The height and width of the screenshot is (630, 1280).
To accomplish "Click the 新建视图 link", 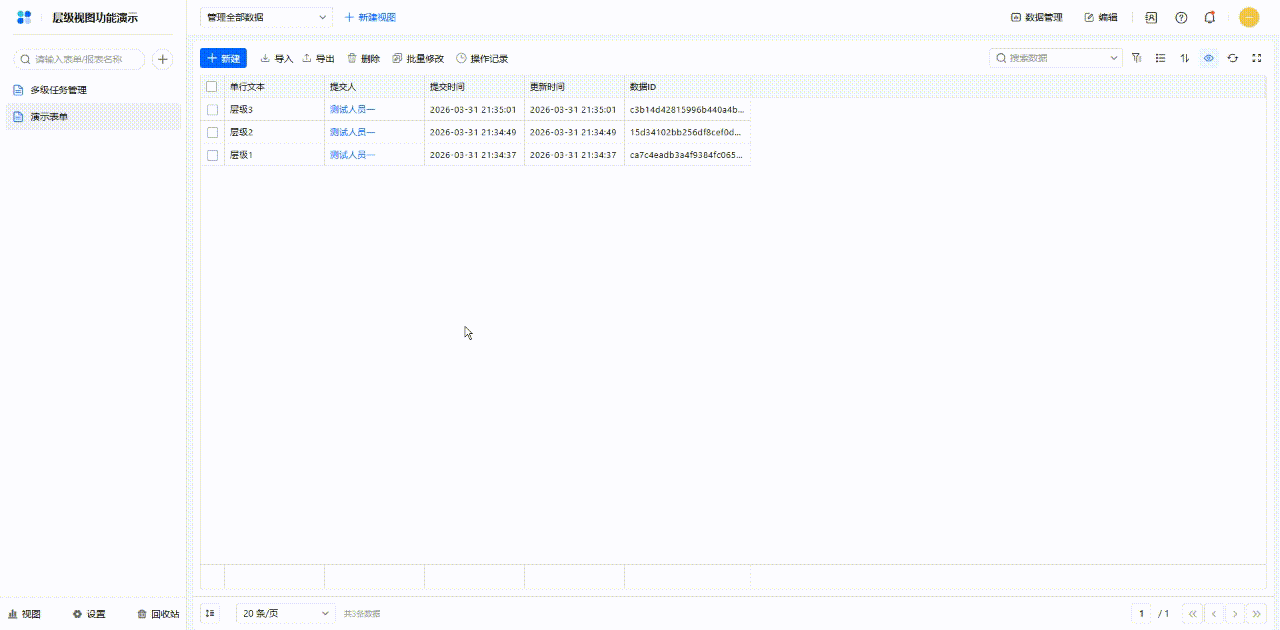I will (370, 17).
